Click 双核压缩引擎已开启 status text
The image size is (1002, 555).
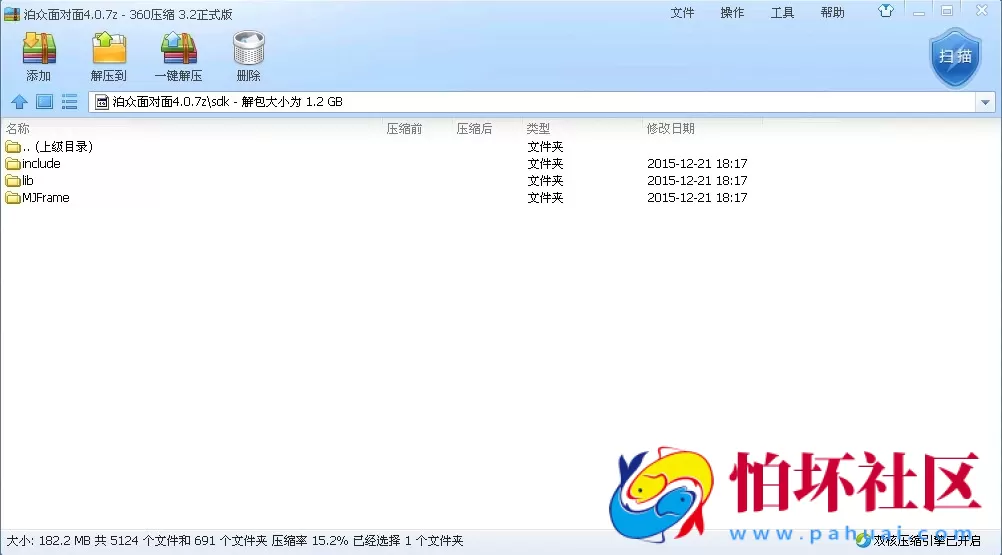927,541
